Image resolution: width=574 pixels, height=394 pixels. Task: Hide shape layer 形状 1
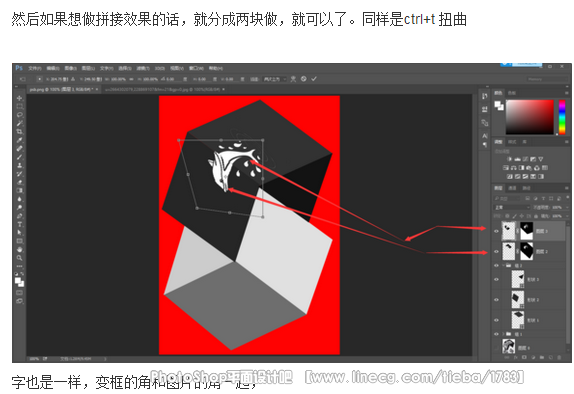click(x=496, y=320)
